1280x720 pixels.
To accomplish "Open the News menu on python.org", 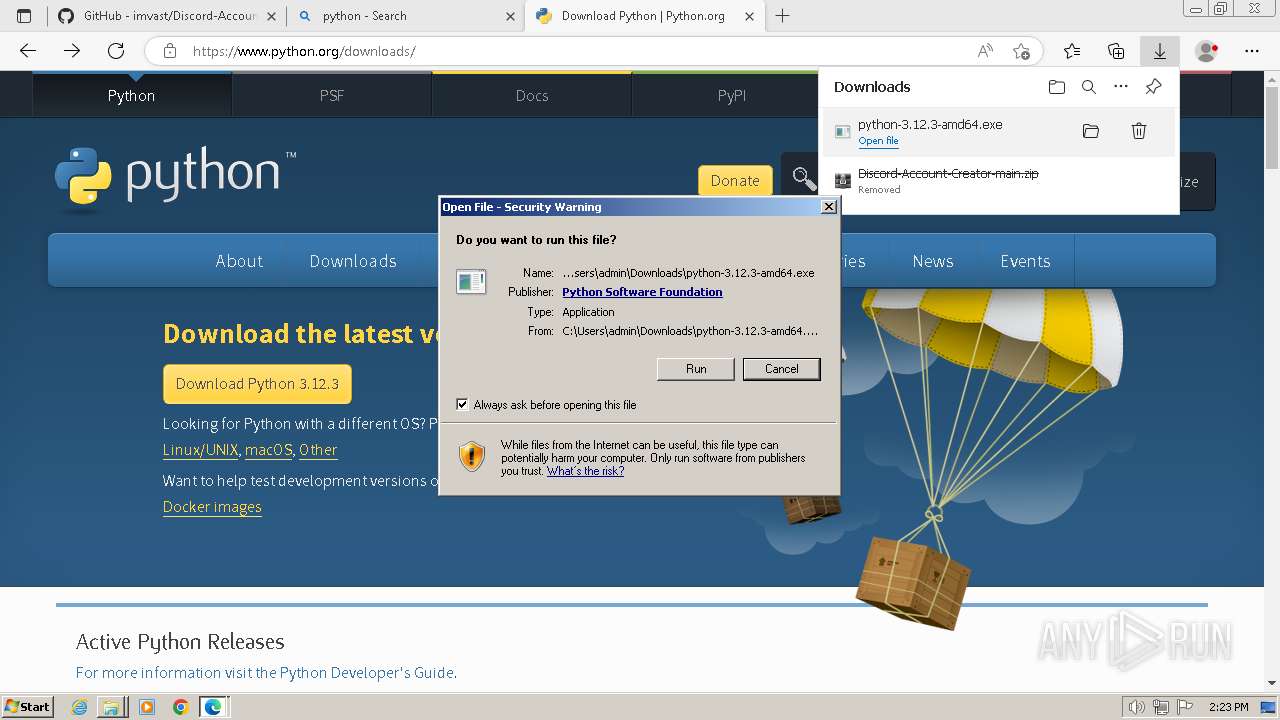I will point(933,261).
